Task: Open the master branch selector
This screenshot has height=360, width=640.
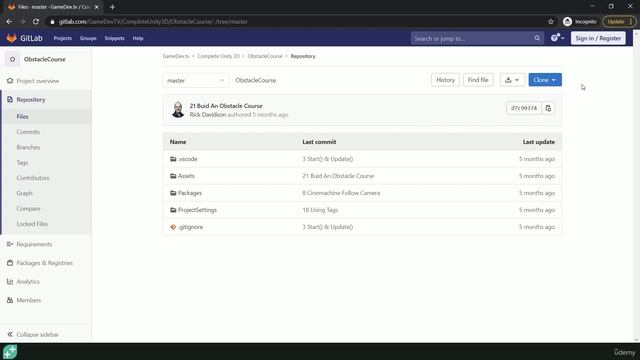Action: [196, 80]
